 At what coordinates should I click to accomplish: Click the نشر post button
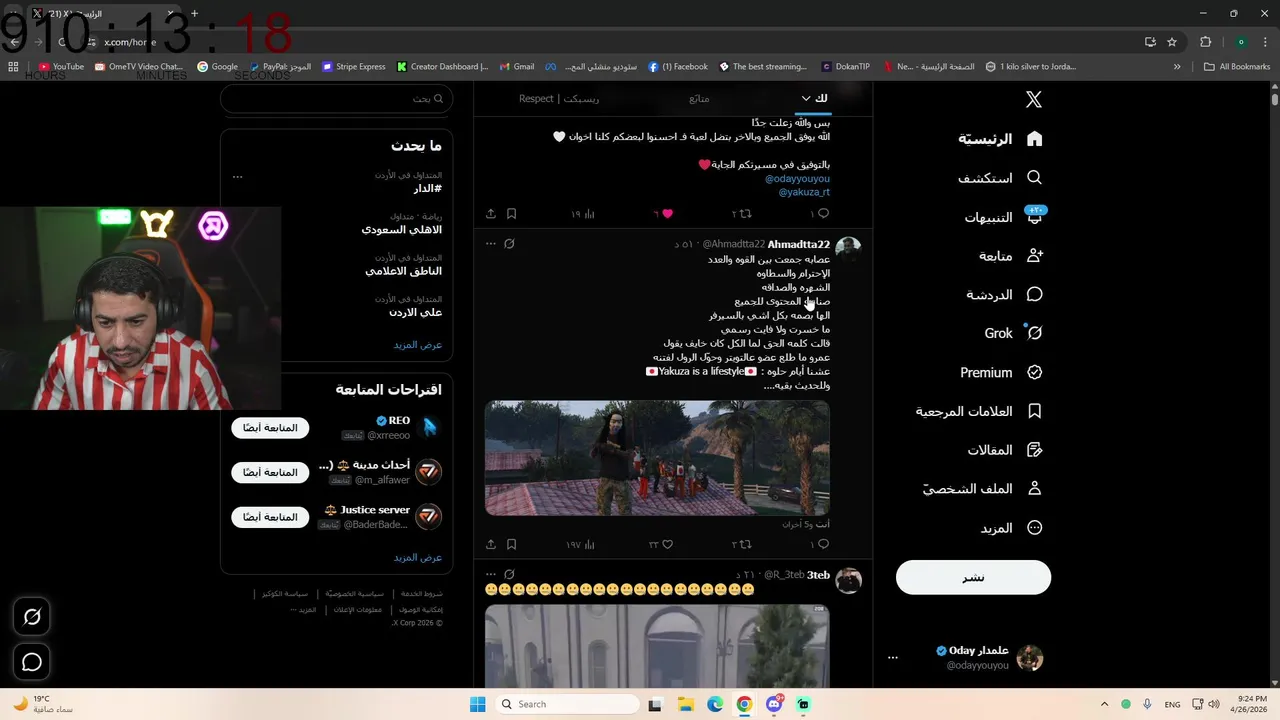[x=973, y=577]
